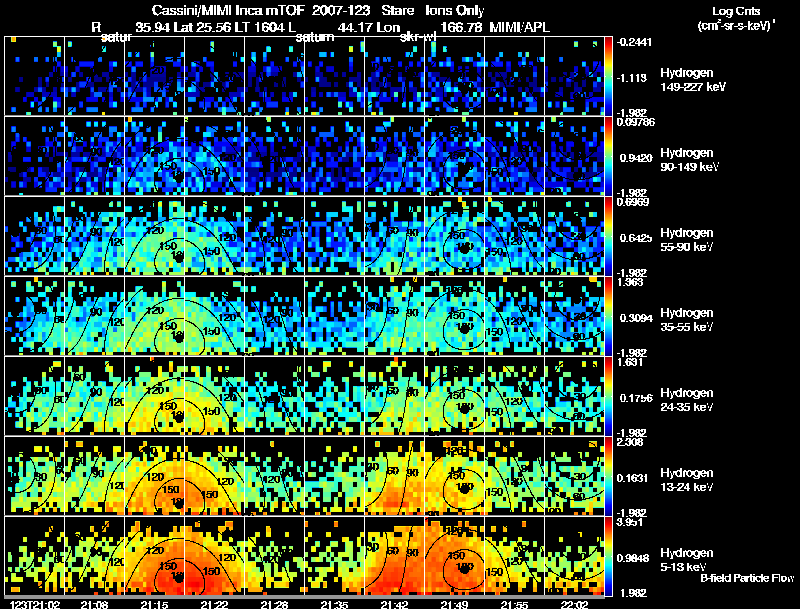The image size is (800, 609).
Task: Click the "2.308" color scale value
Action: click(x=630, y=442)
